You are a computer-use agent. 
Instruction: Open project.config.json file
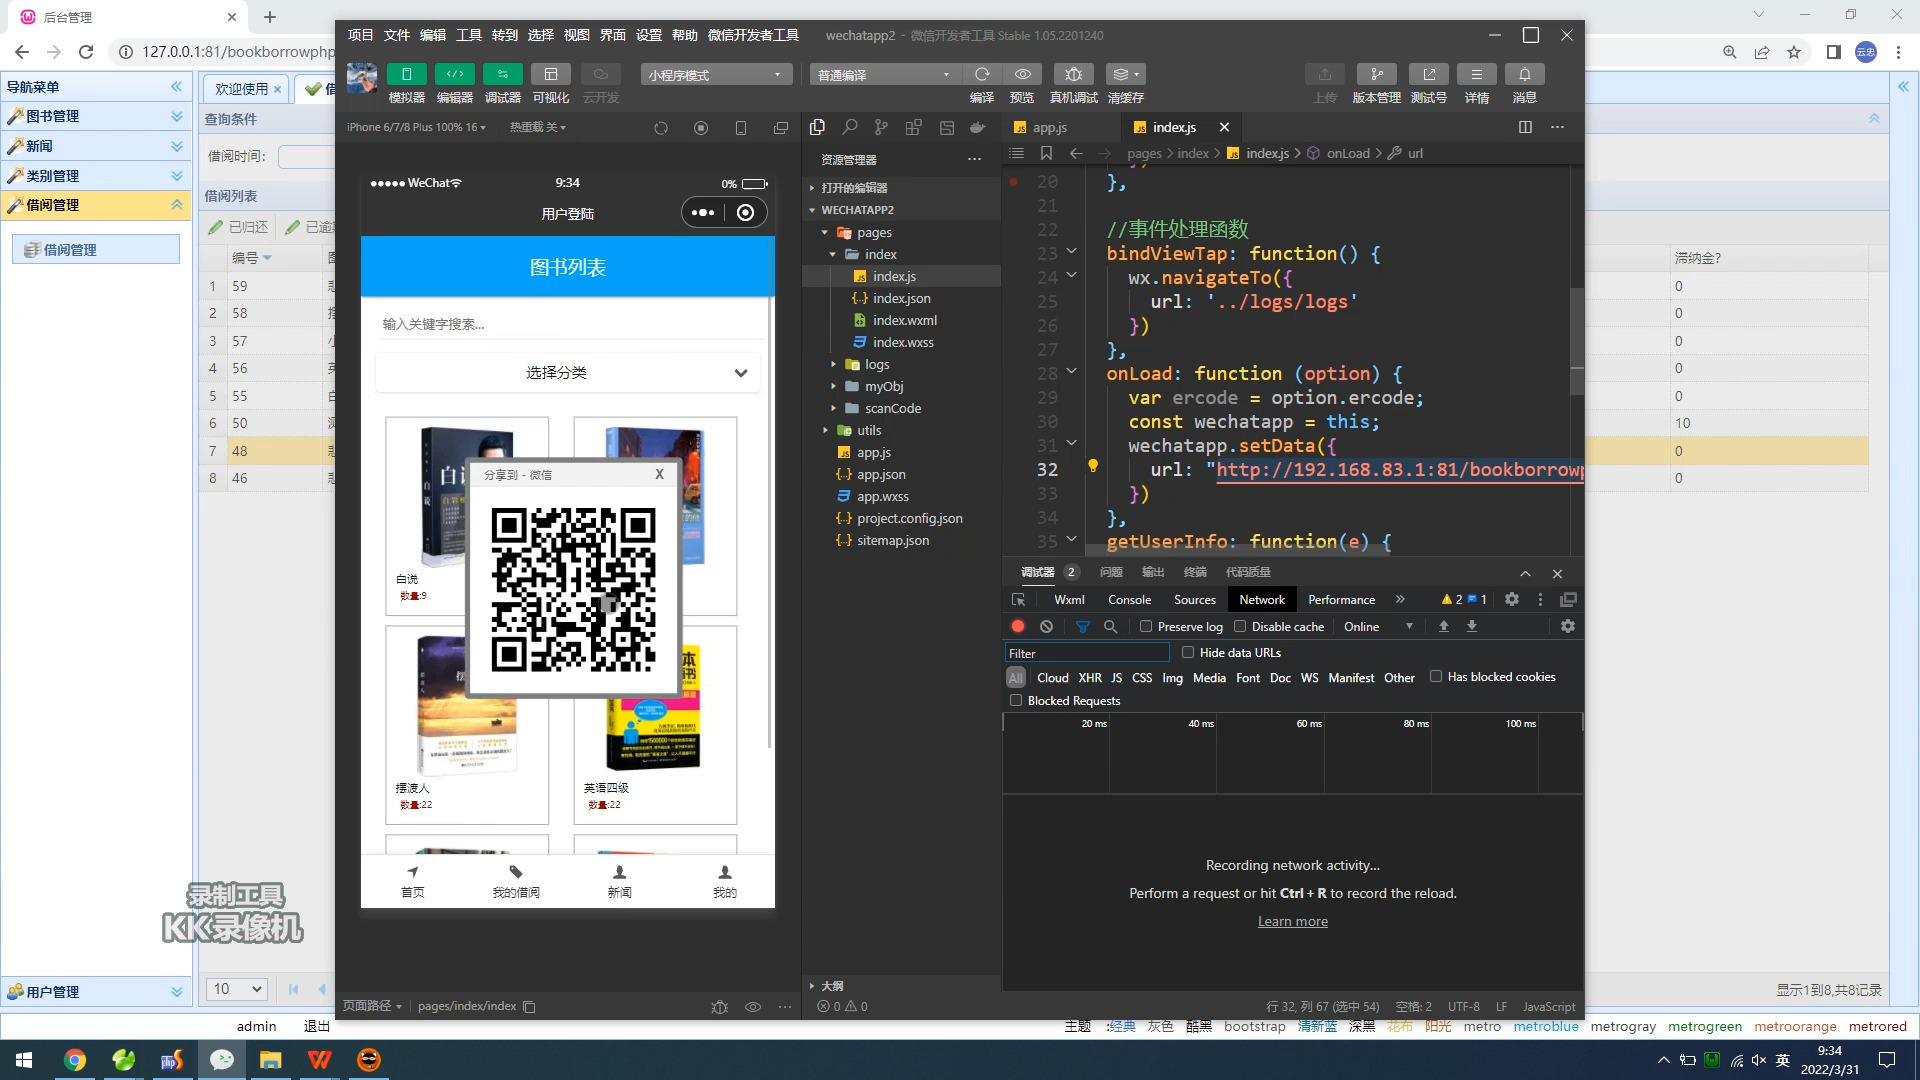909,518
